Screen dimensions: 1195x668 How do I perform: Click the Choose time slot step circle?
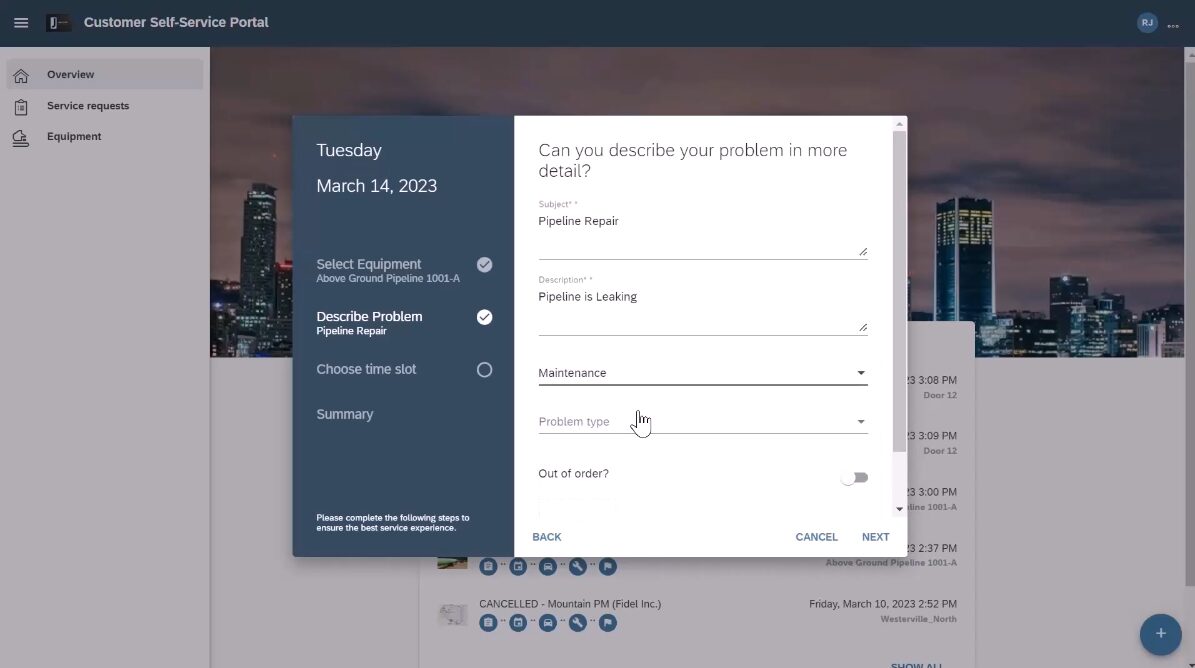pos(484,370)
